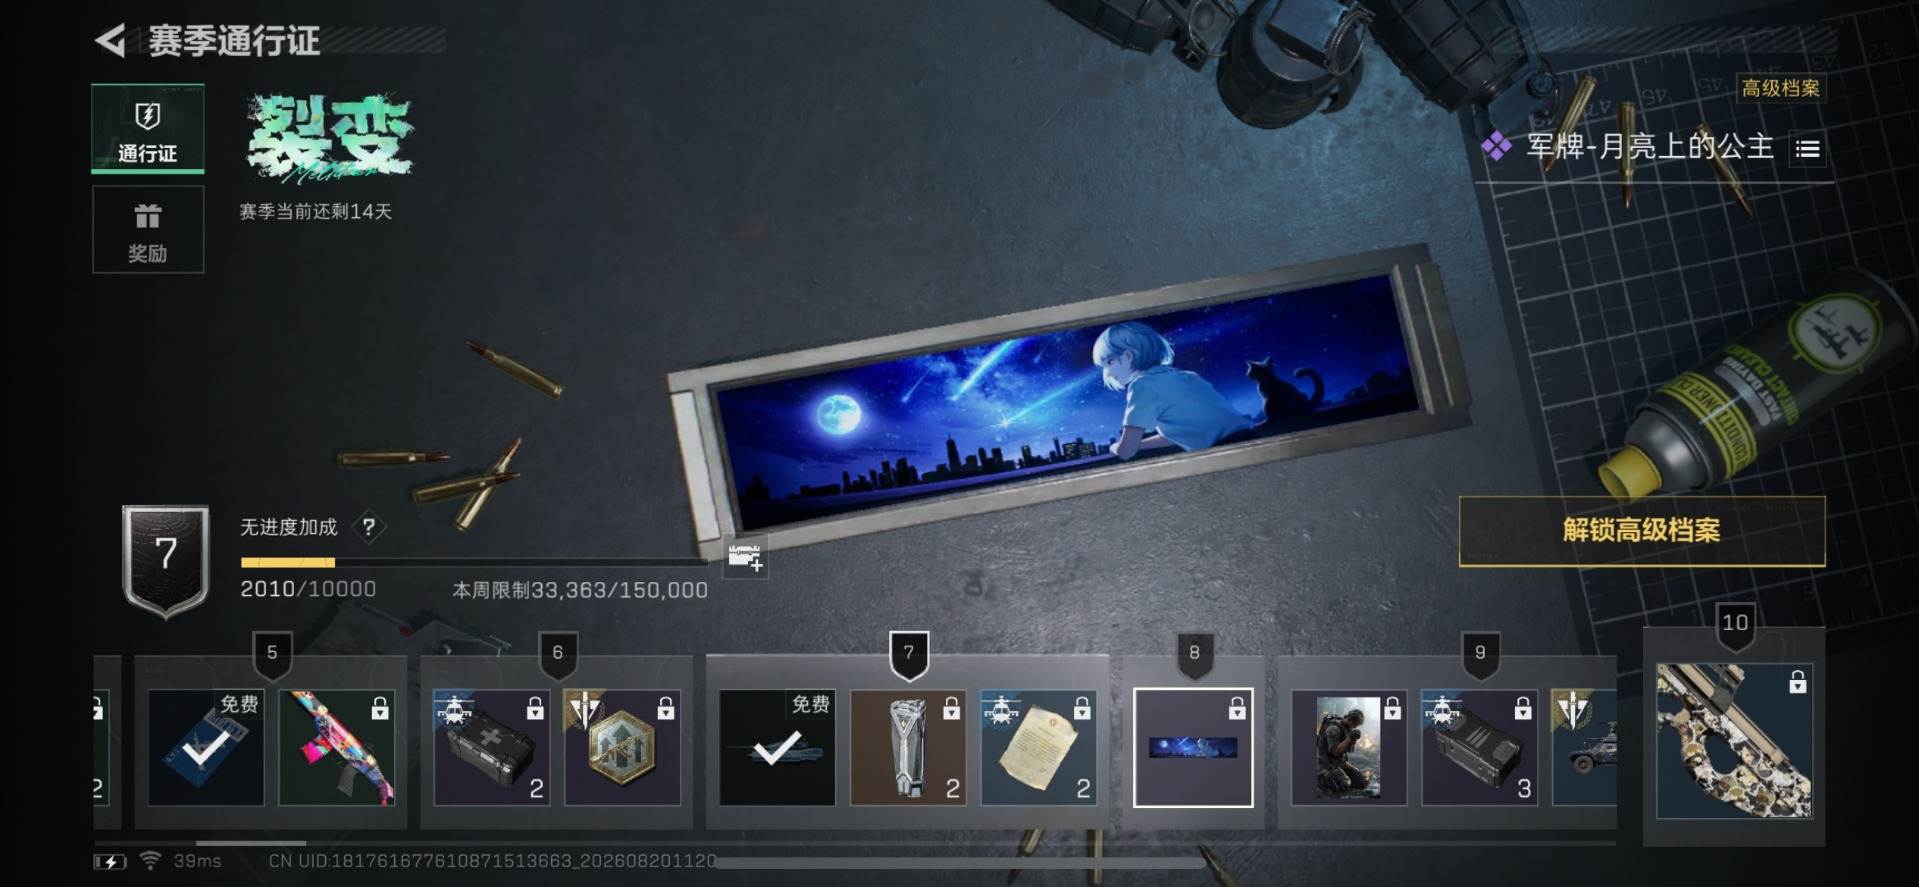Click the 裂变 season logo

[x=330, y=138]
